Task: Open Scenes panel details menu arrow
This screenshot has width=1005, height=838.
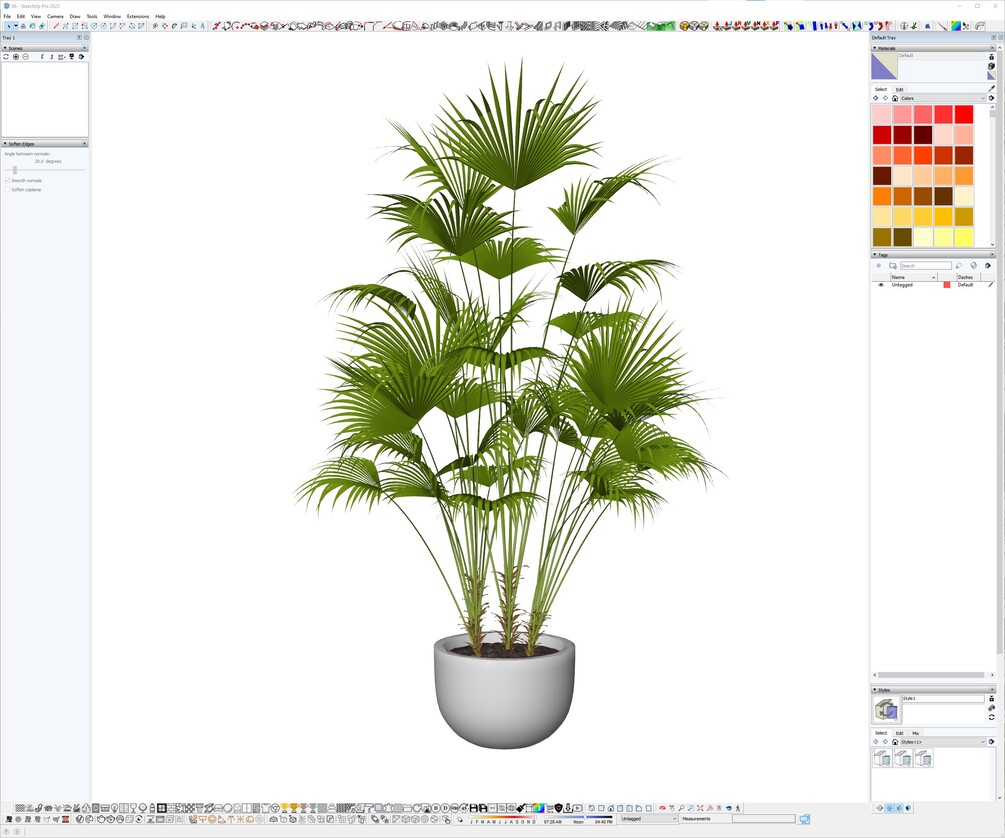Action: [81, 57]
